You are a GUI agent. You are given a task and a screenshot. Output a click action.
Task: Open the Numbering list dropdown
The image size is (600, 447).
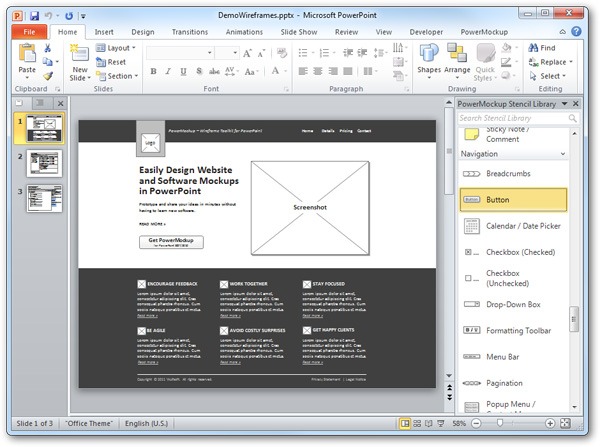click(x=334, y=53)
